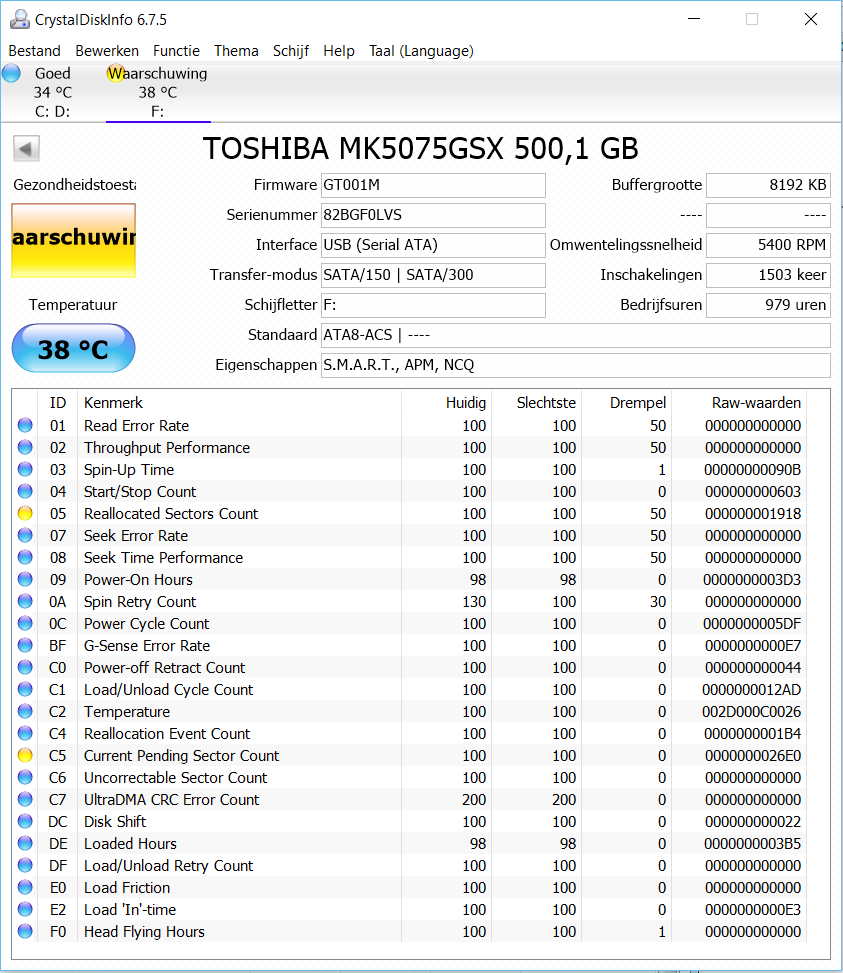Click the Raw-waarden column header
The height and width of the screenshot is (973, 843).
pos(755,403)
